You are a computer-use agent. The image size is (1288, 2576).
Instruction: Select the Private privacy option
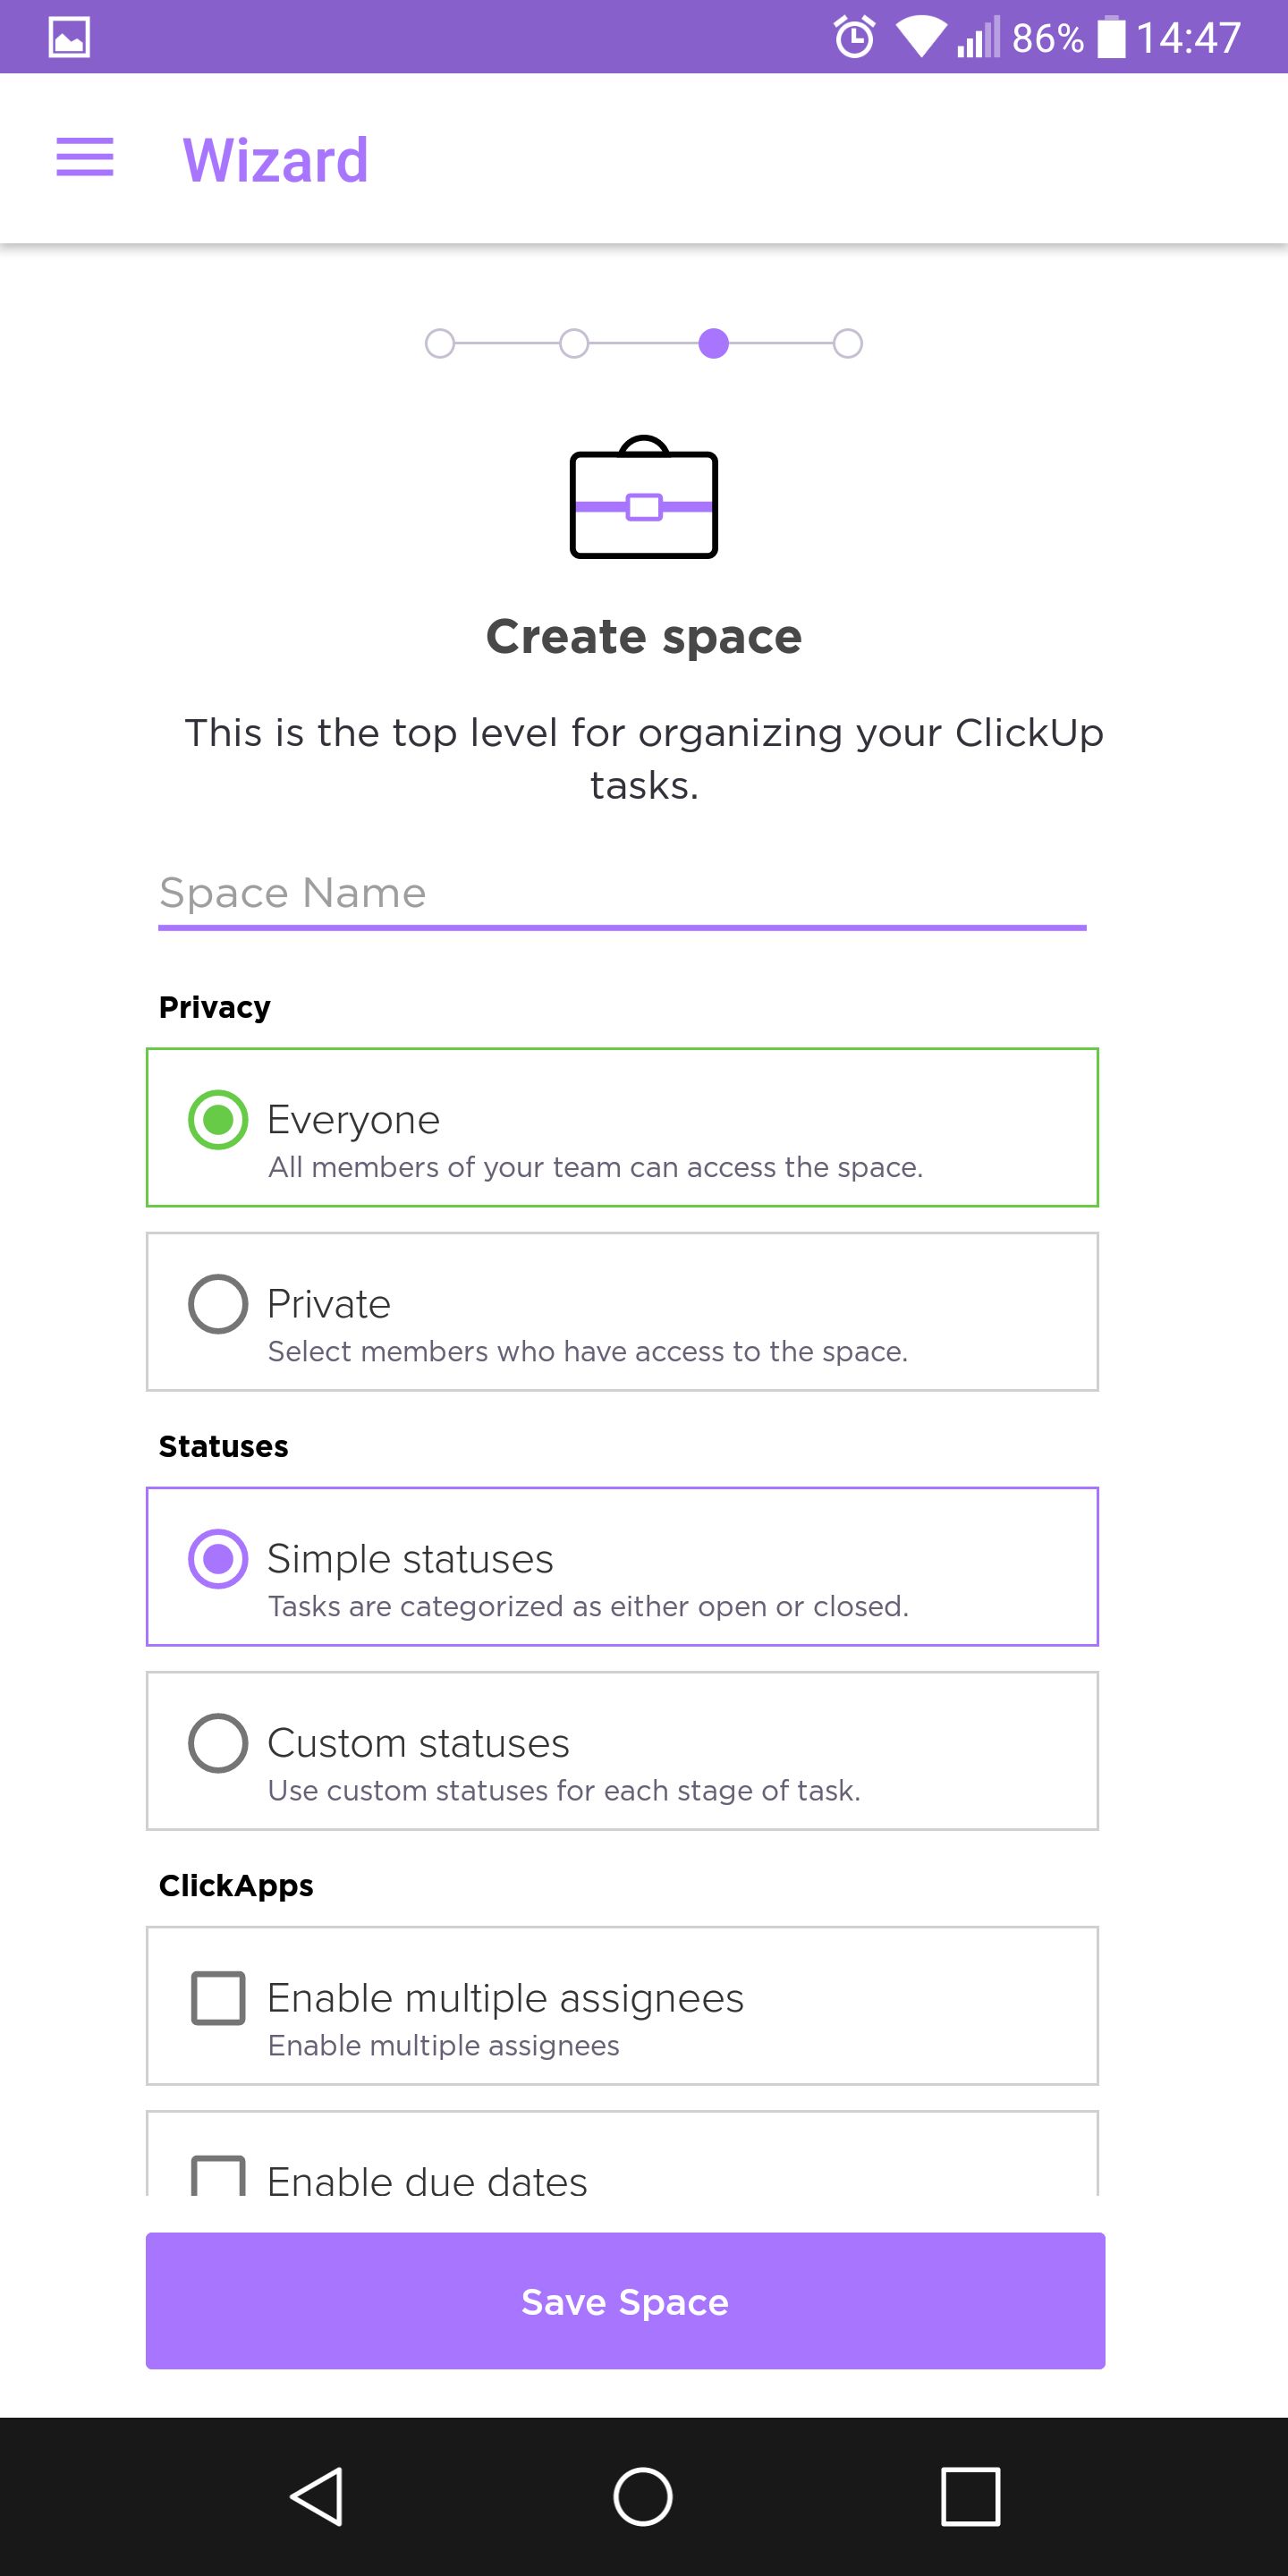tap(622, 1311)
